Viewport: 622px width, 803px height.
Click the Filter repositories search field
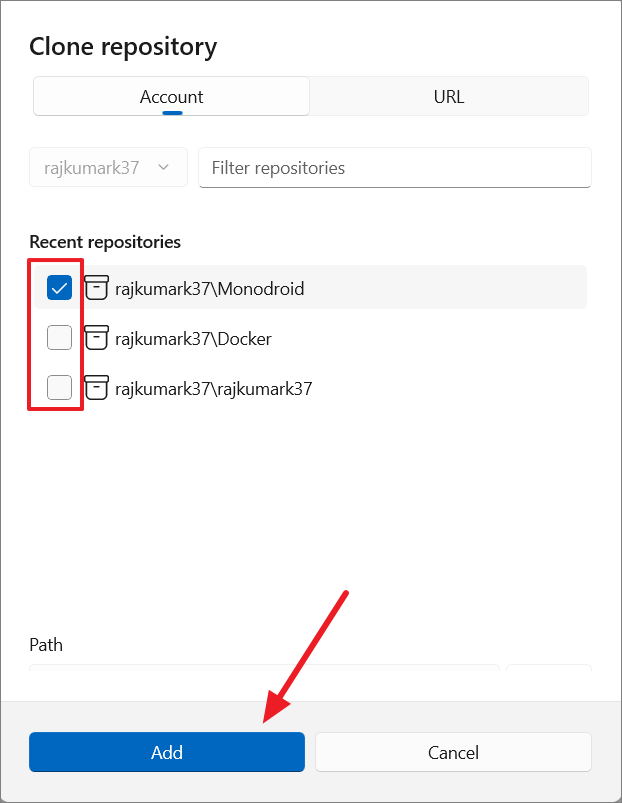pos(394,167)
